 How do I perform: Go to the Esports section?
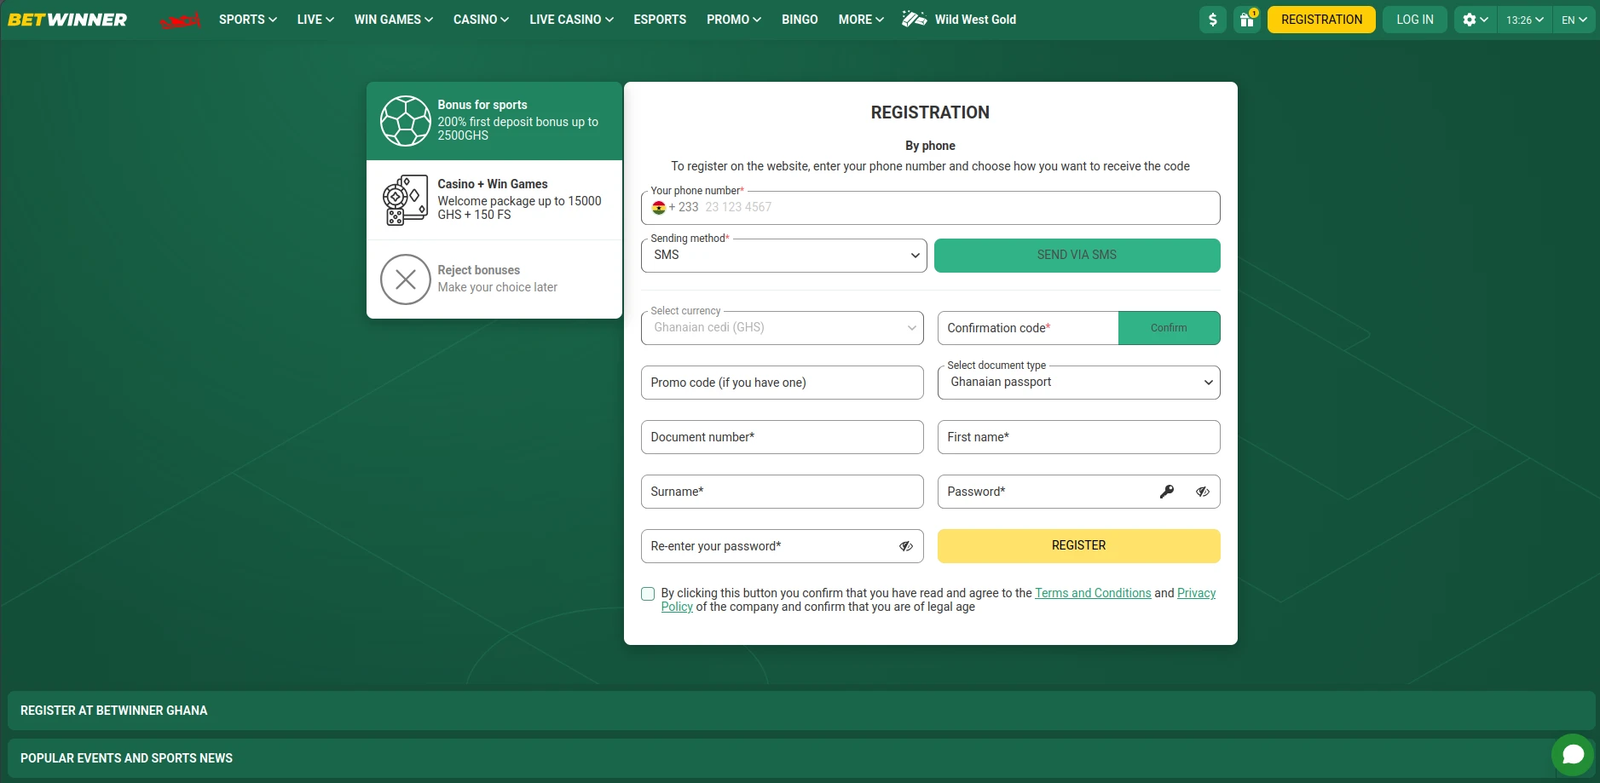click(x=660, y=20)
